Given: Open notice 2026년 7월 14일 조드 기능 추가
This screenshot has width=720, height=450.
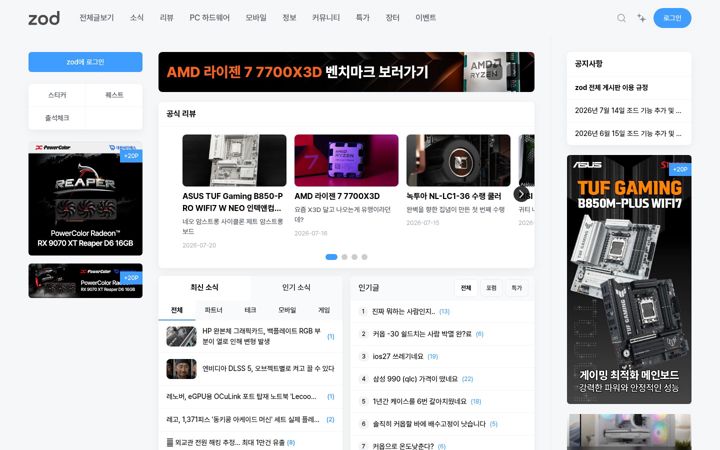Looking at the screenshot, I should [628, 110].
